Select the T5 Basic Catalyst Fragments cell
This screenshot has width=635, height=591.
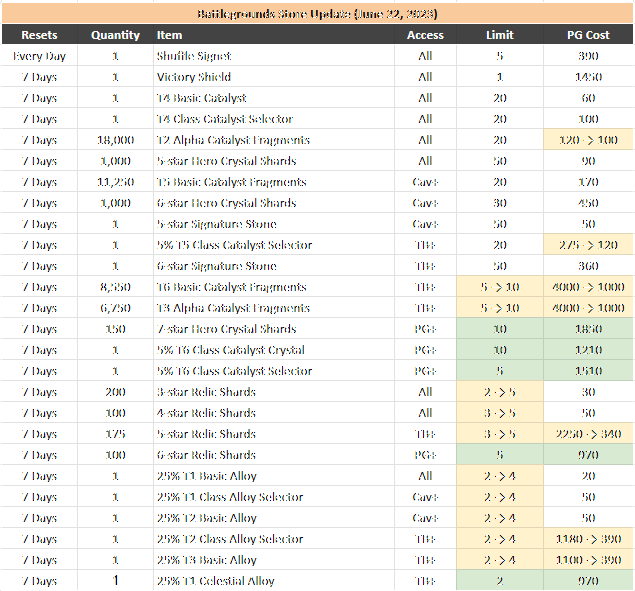click(x=274, y=182)
